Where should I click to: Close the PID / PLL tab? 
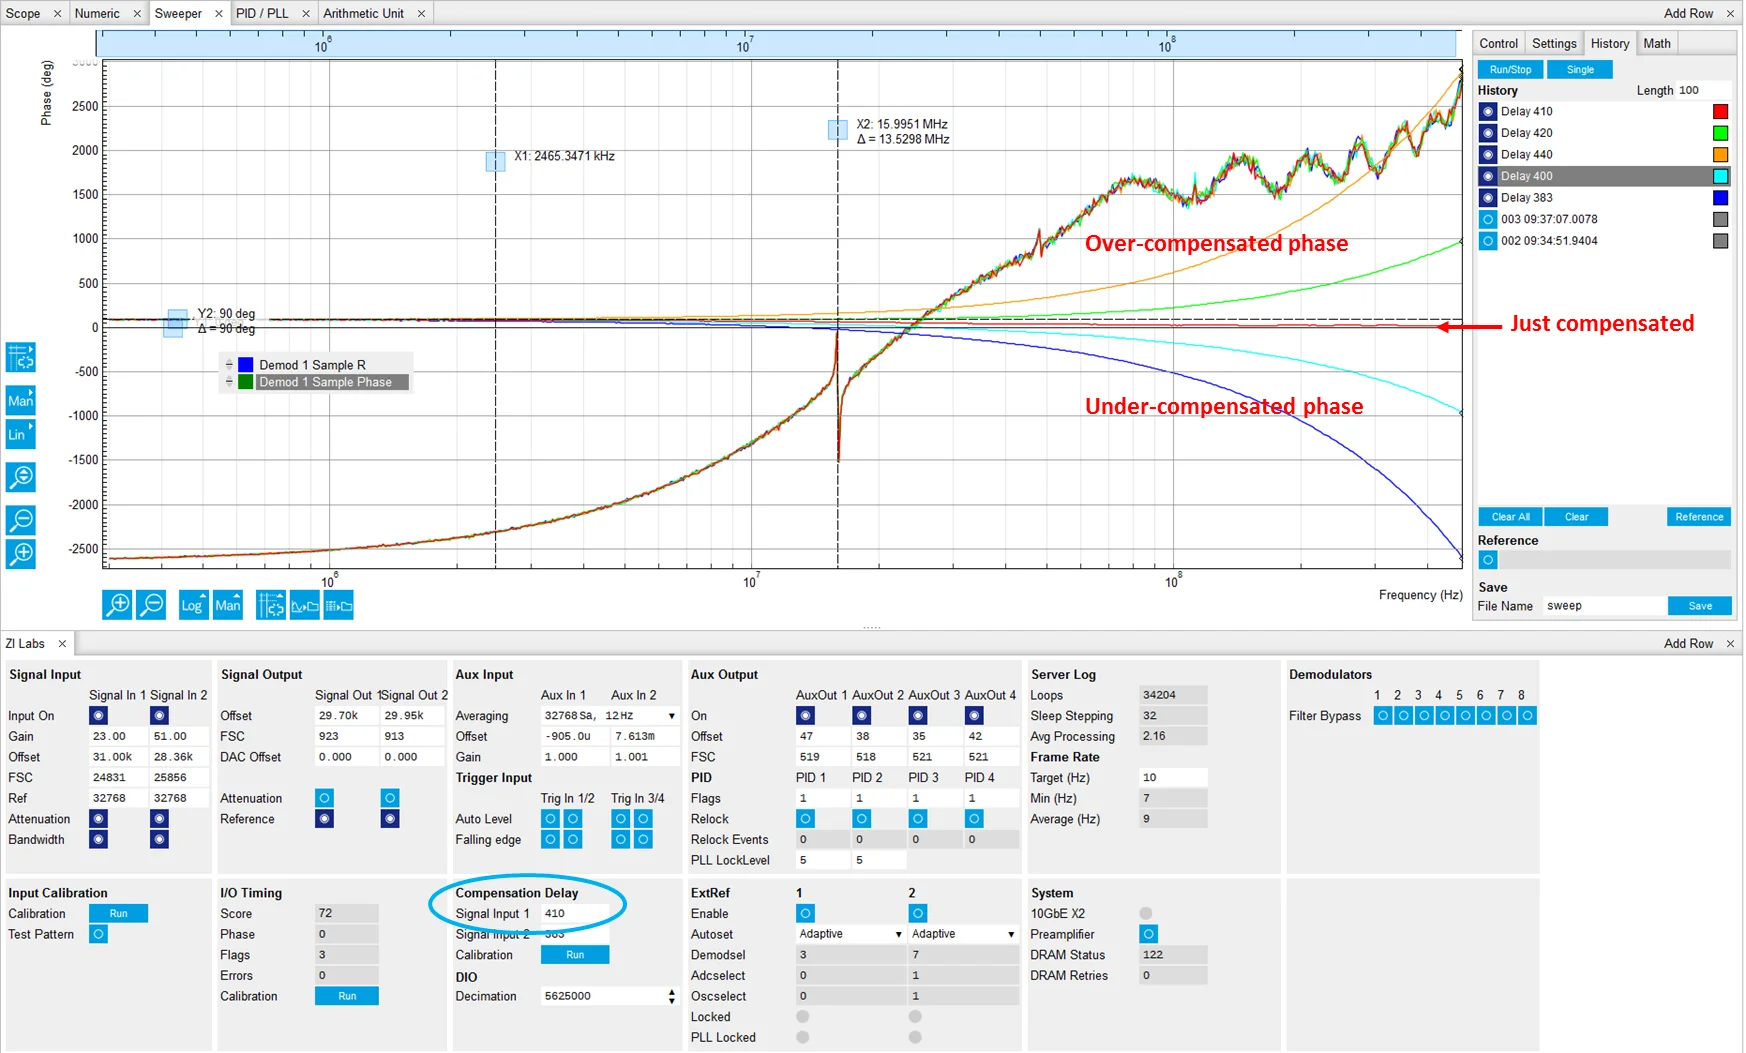coord(306,14)
